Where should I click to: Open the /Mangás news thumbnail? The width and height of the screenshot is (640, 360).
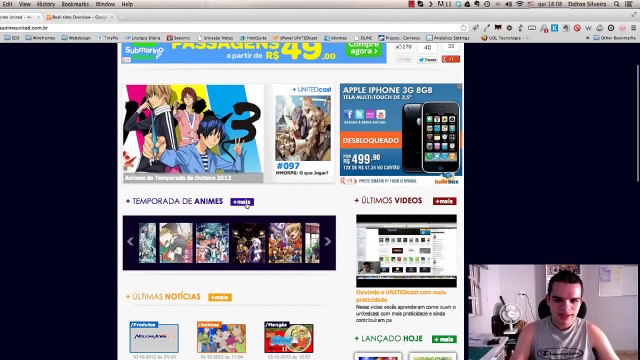pos(289,337)
